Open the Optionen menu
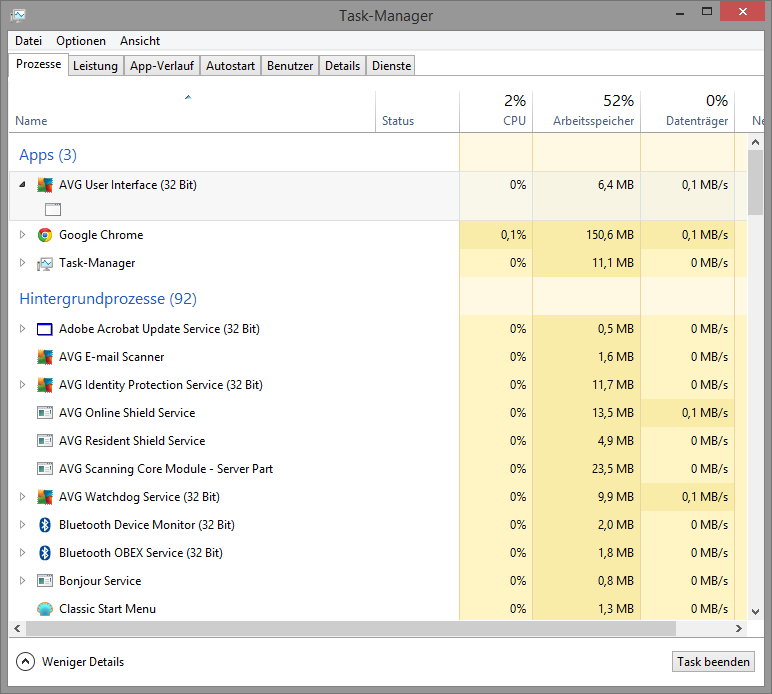This screenshot has width=772, height=694. [x=81, y=41]
